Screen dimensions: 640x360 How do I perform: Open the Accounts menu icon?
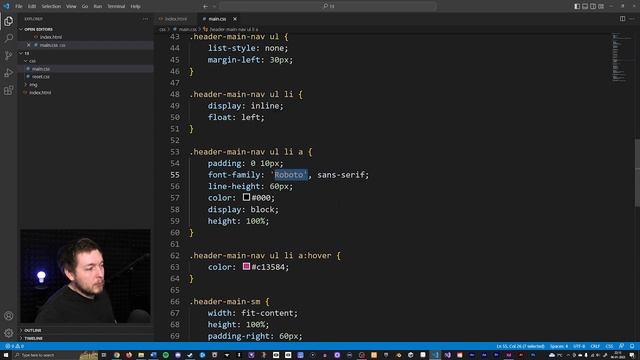coord(9,316)
